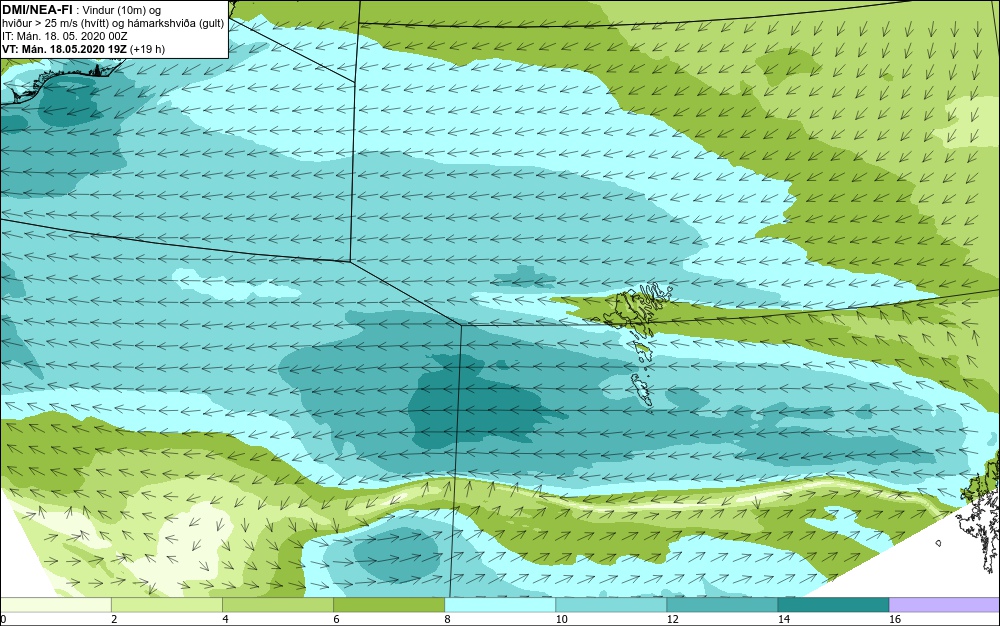
Task: Pick the 8–10 m/s light cyan swatch
Action: (499, 605)
